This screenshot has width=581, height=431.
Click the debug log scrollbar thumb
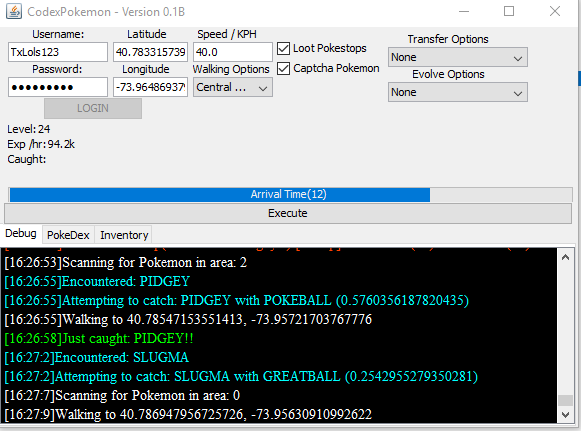pyautogui.click(x=565, y=400)
